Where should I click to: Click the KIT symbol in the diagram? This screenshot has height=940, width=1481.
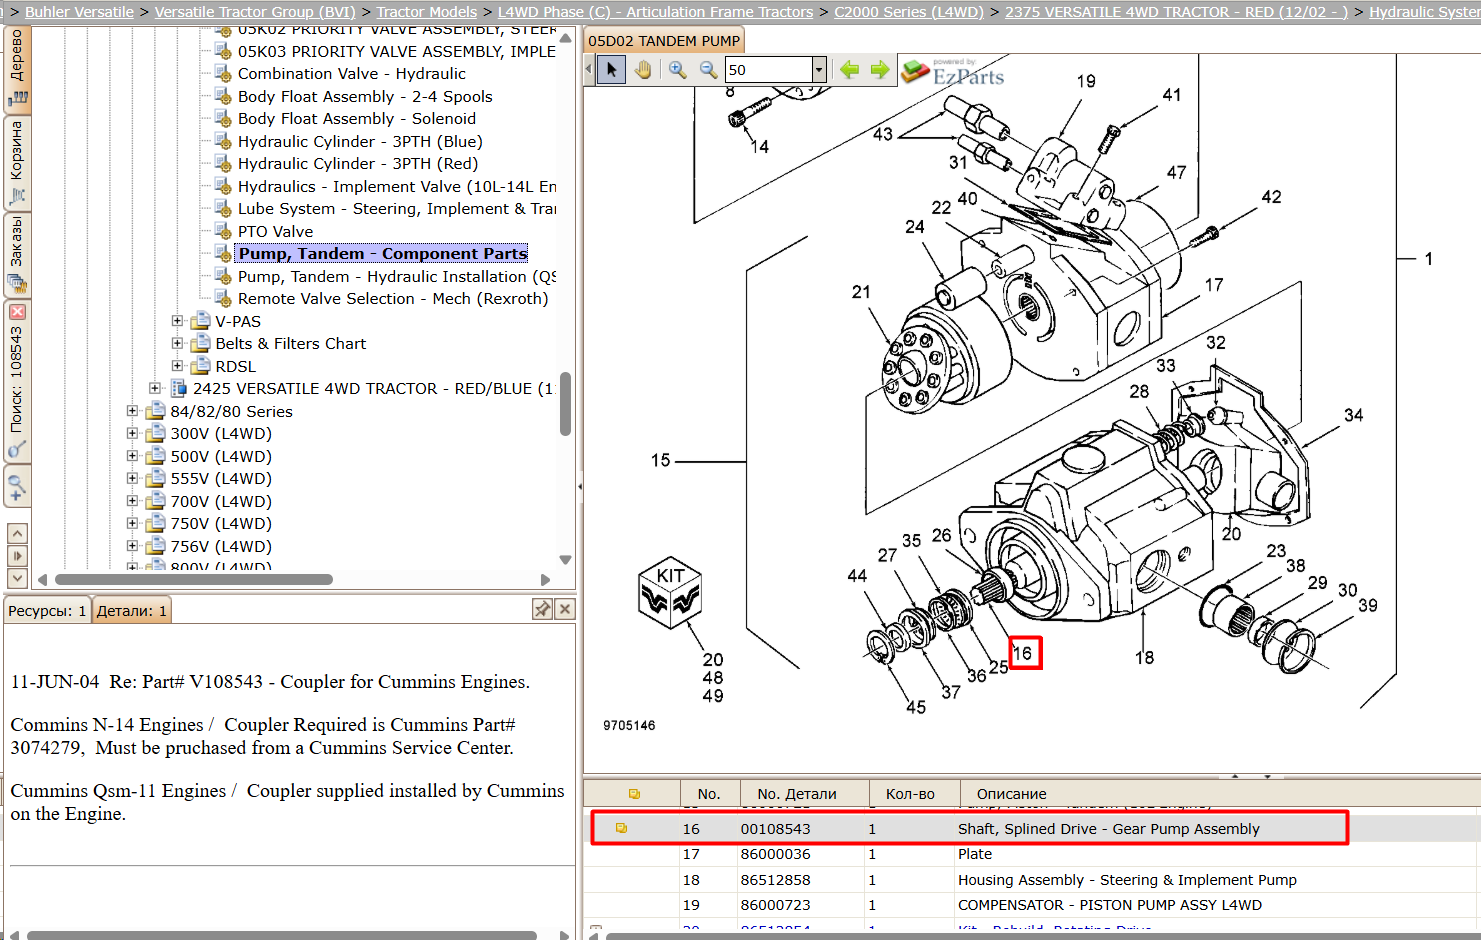670,592
